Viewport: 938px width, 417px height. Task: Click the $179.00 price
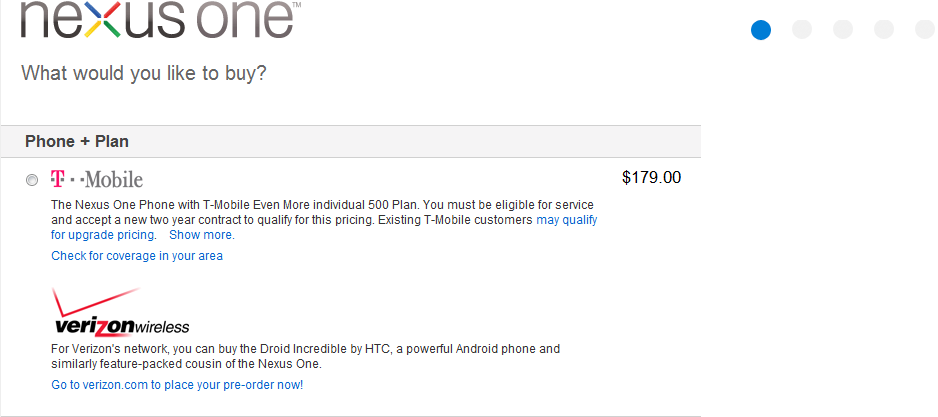(x=651, y=178)
